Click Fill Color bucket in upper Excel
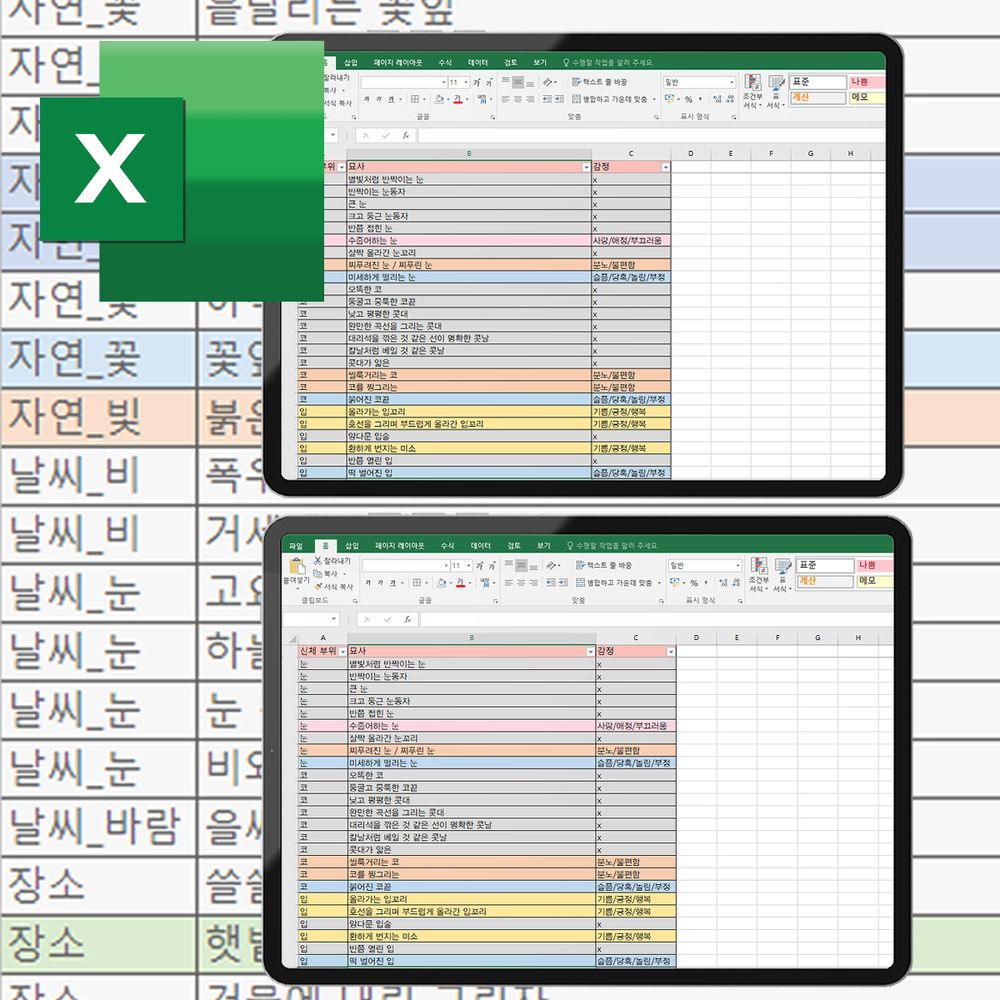 point(439,99)
